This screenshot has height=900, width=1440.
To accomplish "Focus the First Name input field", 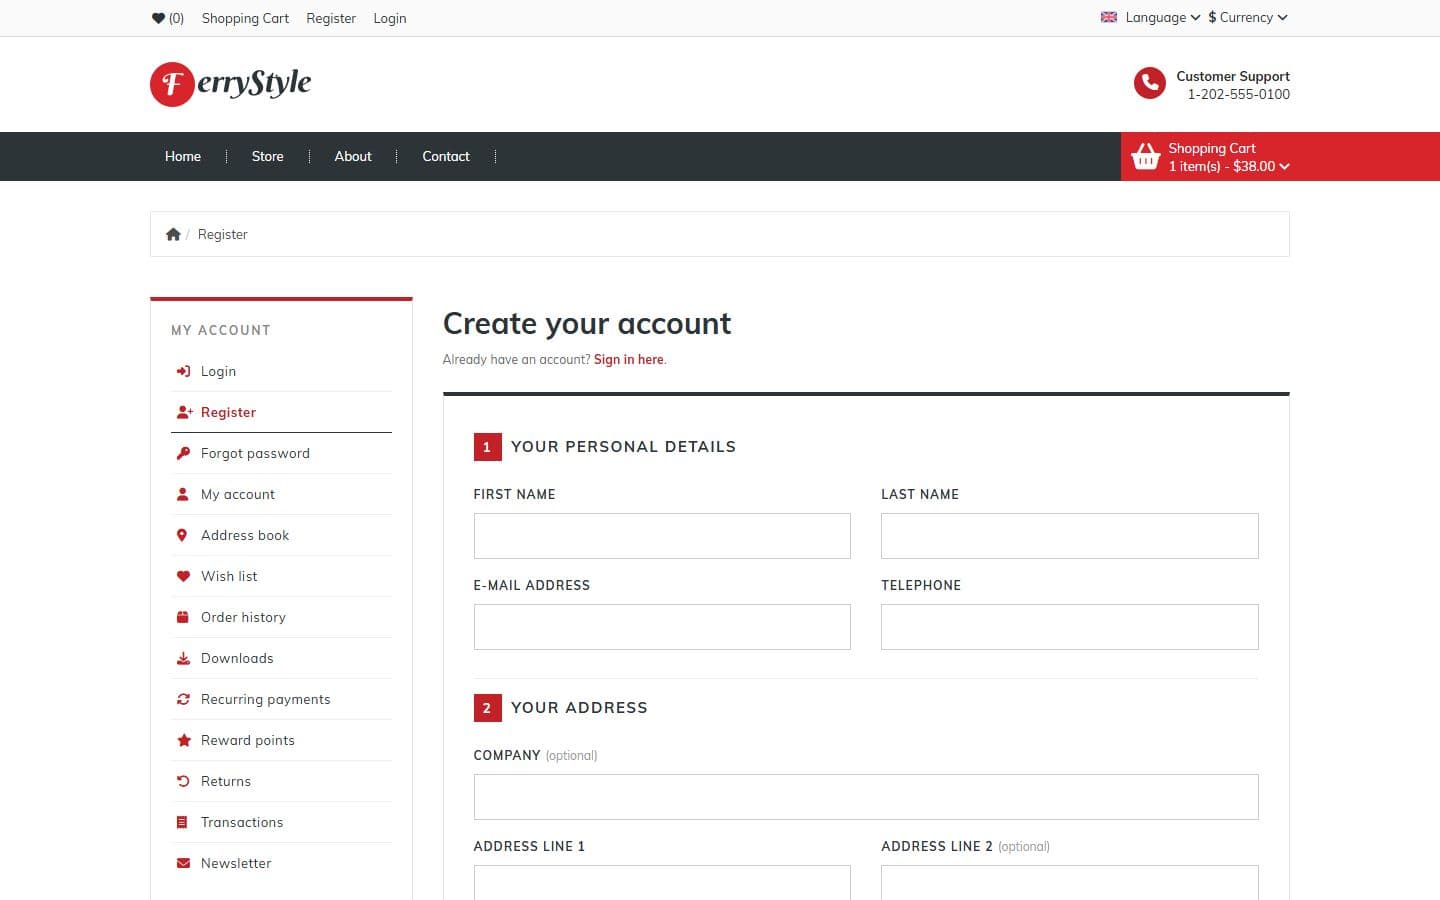I will point(662,536).
